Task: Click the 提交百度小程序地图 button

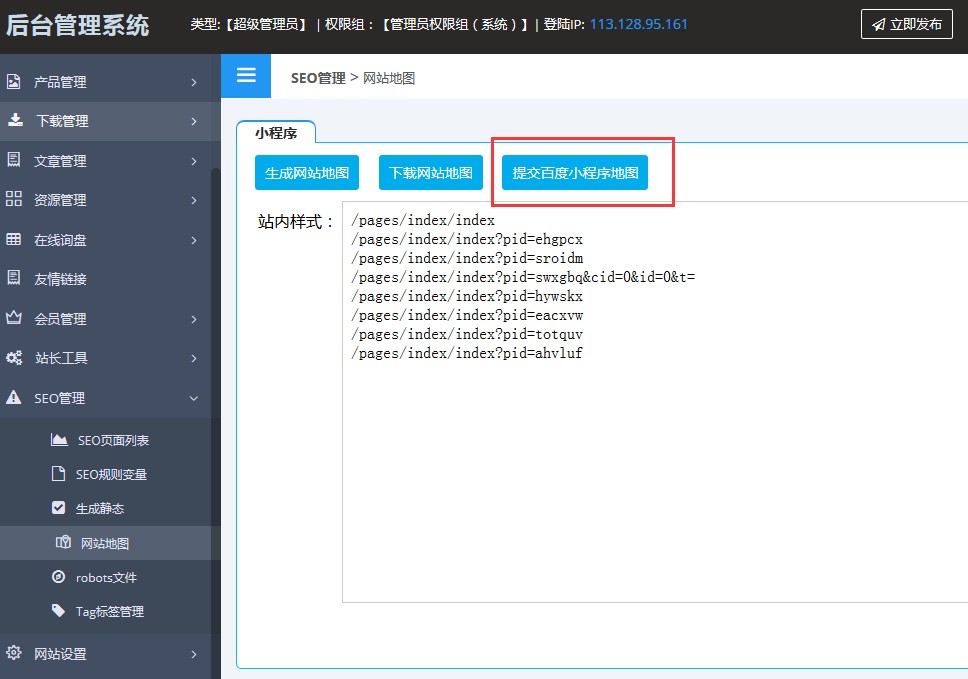Action: coord(575,173)
